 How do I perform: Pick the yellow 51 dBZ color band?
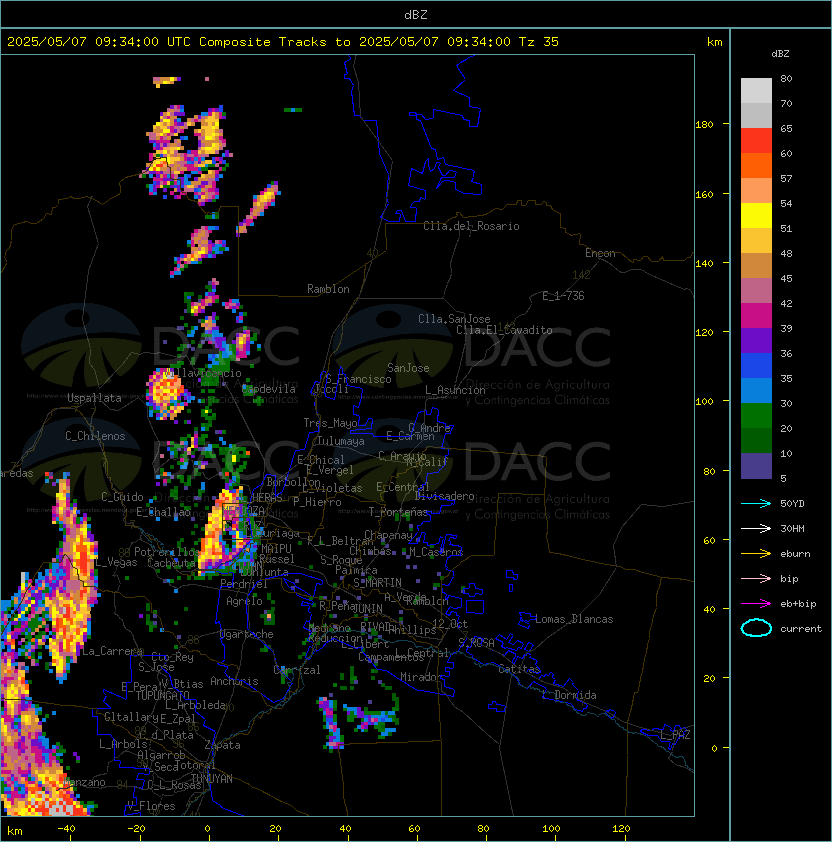[756, 215]
